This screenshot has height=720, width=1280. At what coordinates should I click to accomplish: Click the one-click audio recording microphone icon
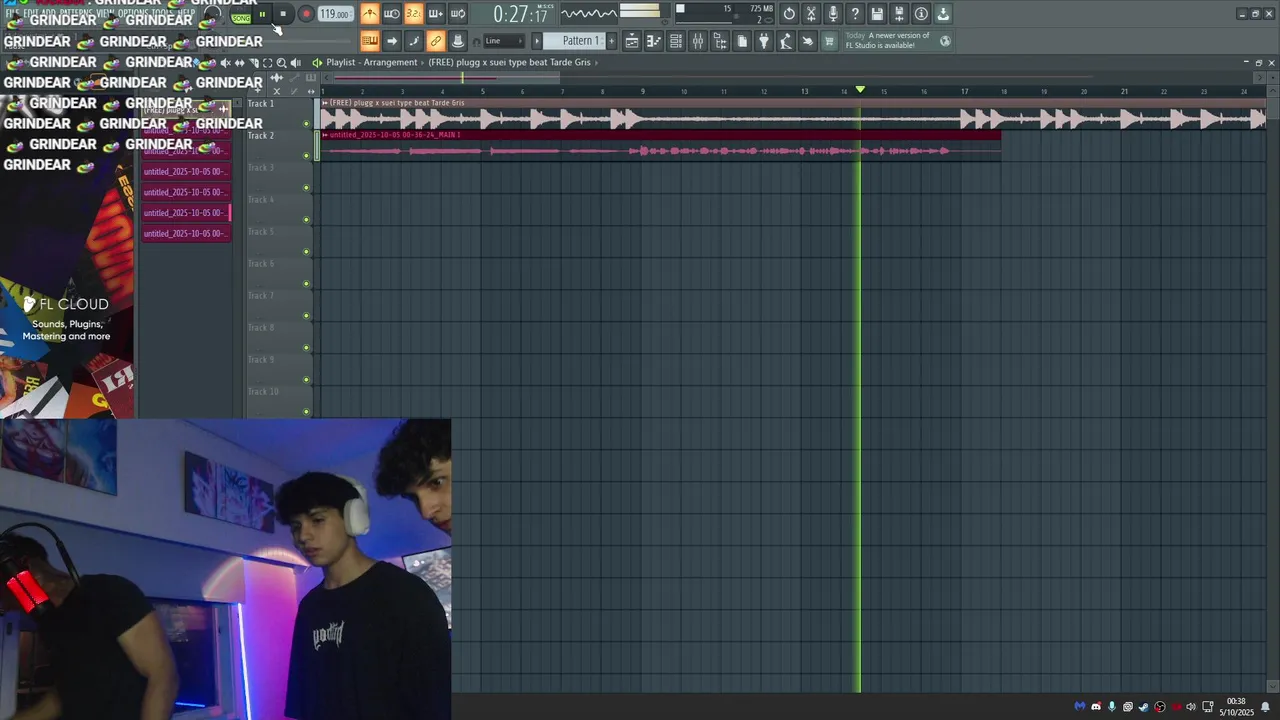(x=833, y=14)
